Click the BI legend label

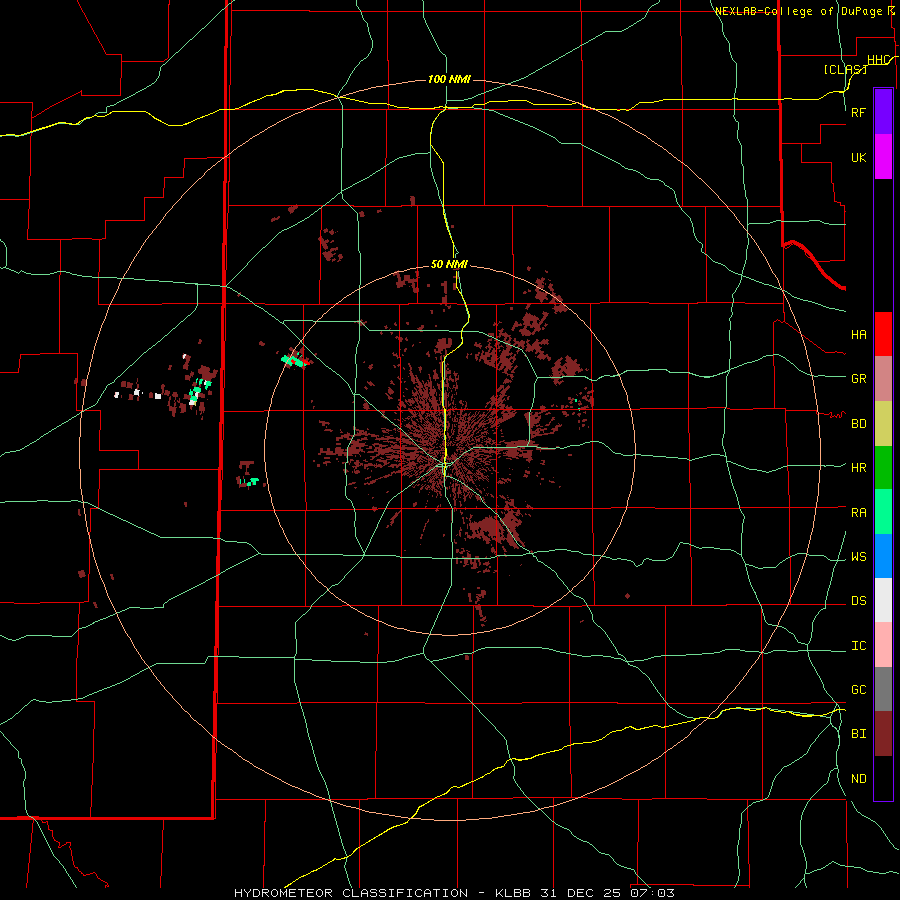(x=858, y=734)
